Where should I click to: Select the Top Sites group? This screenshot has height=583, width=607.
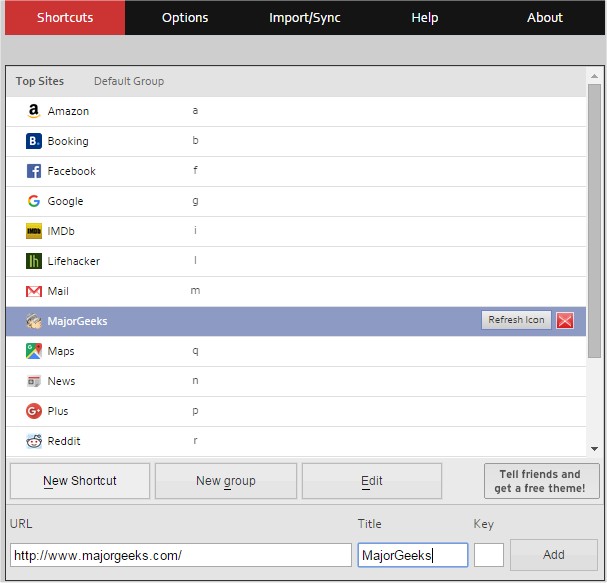point(39,81)
